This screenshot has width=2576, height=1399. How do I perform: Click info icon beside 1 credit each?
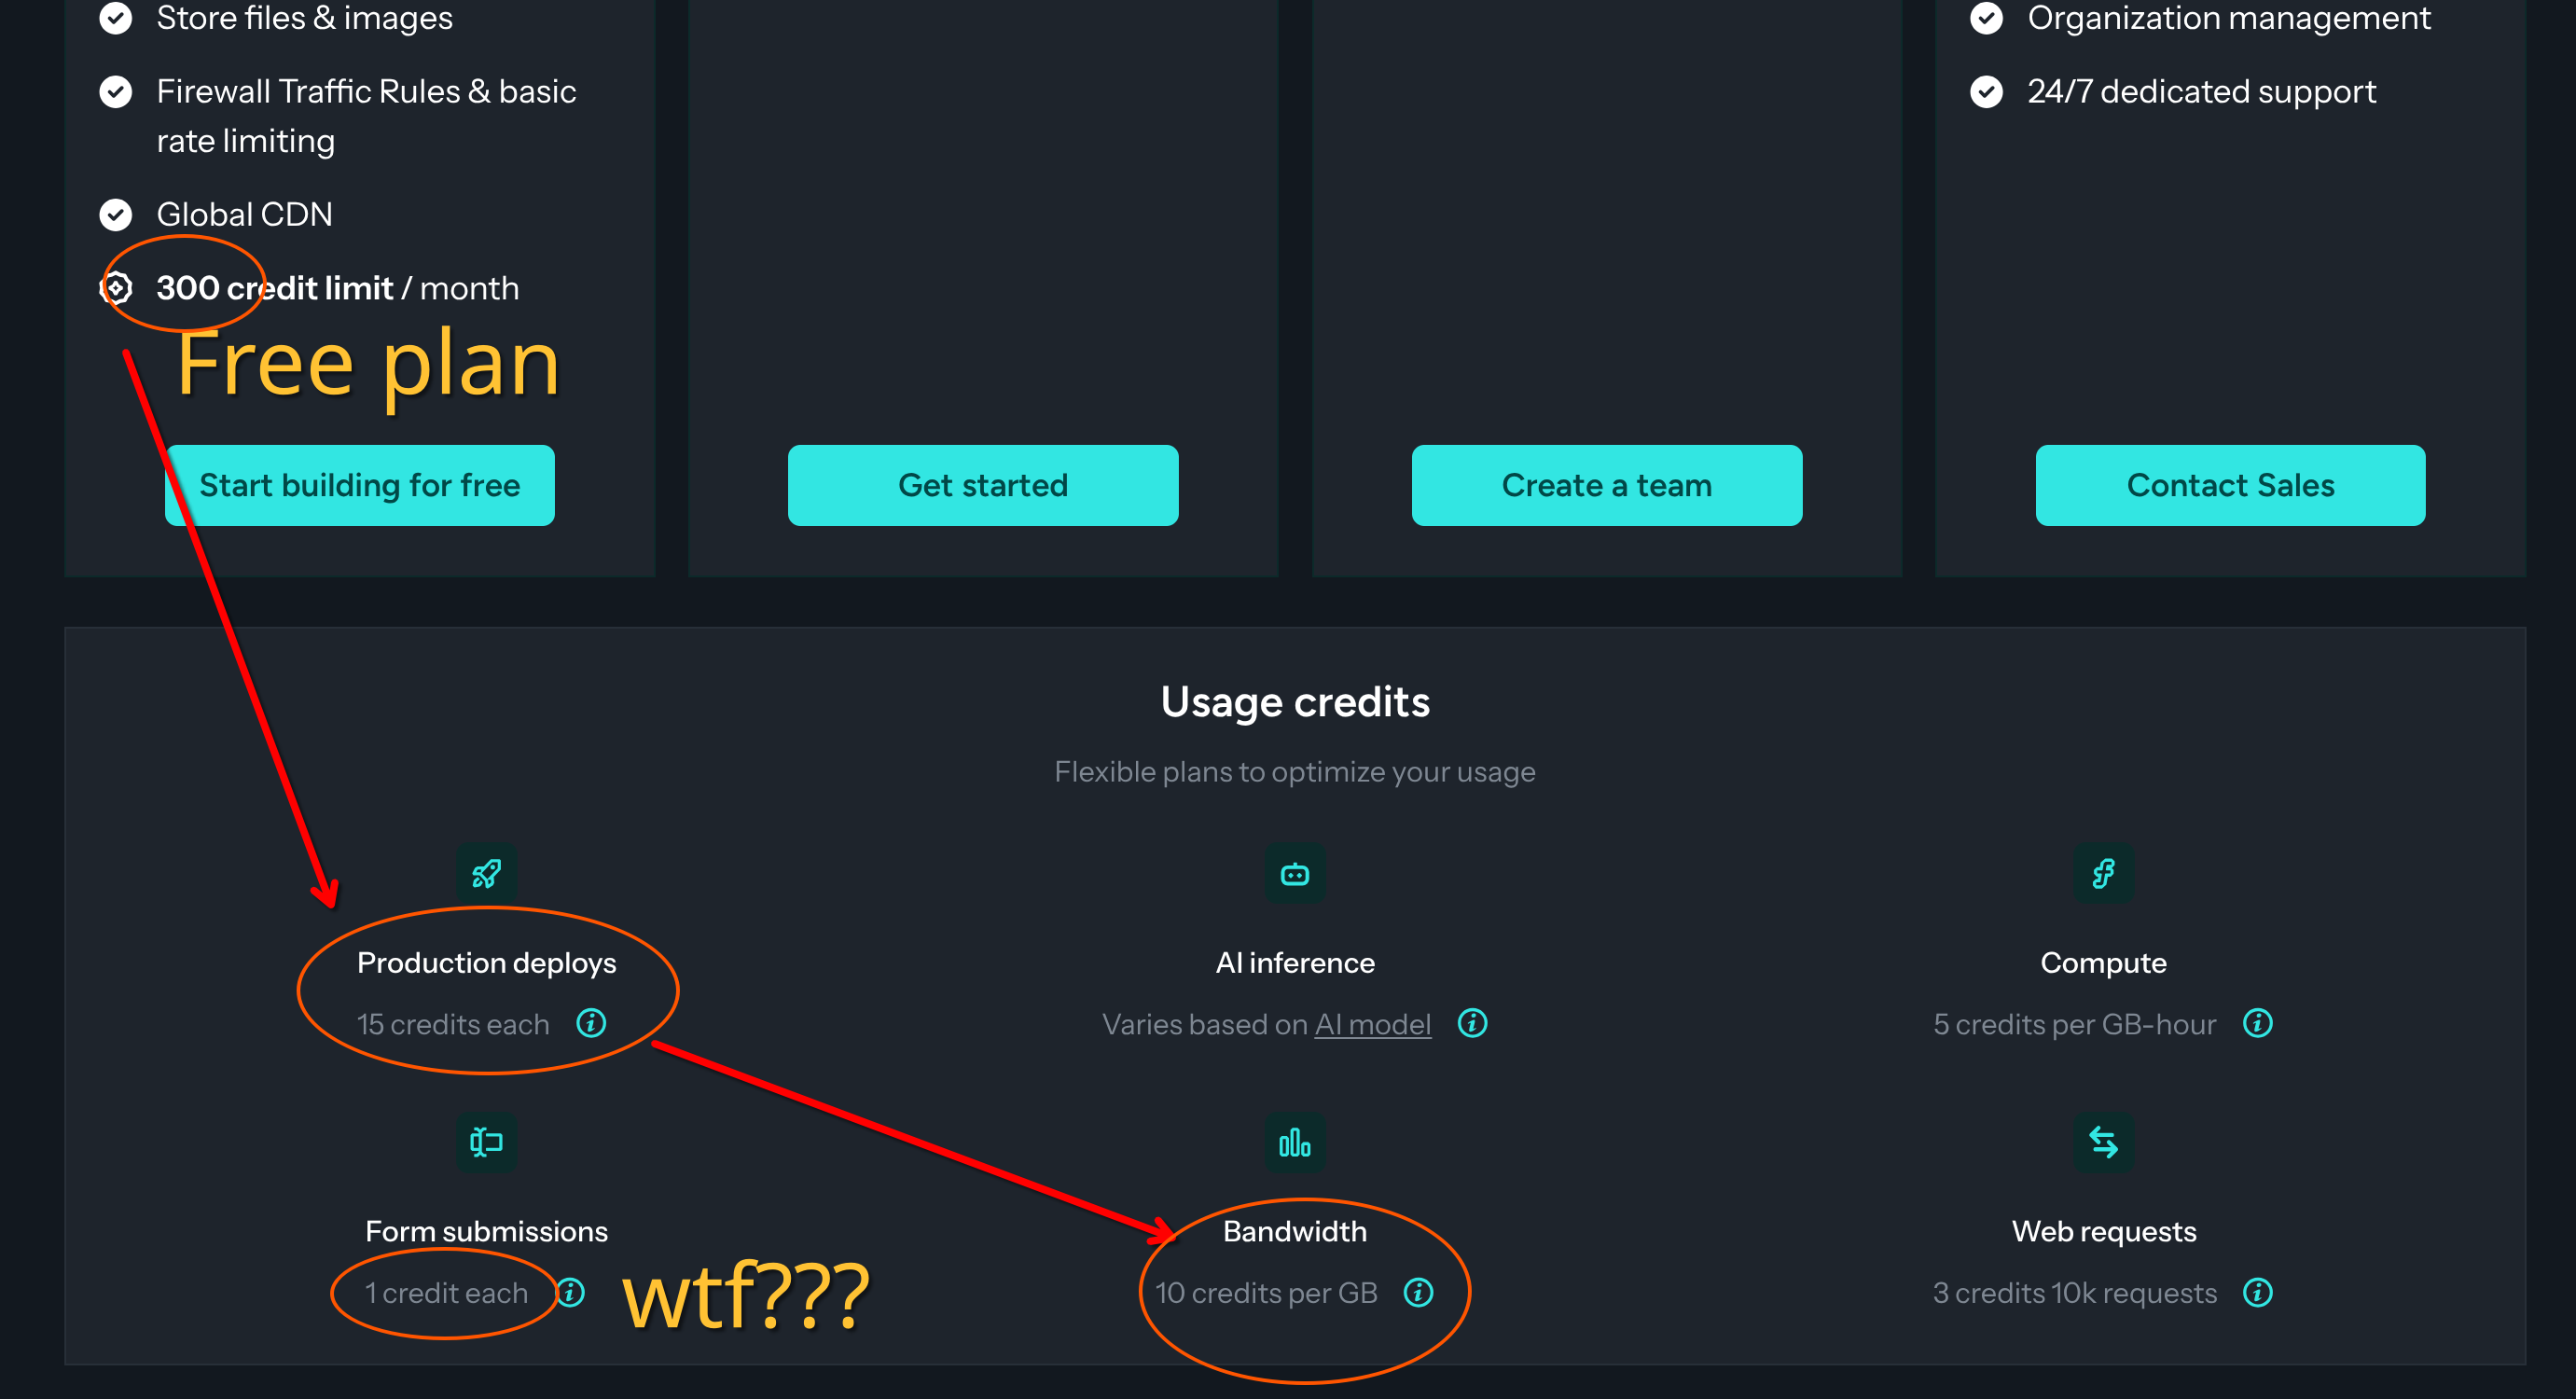point(571,1292)
